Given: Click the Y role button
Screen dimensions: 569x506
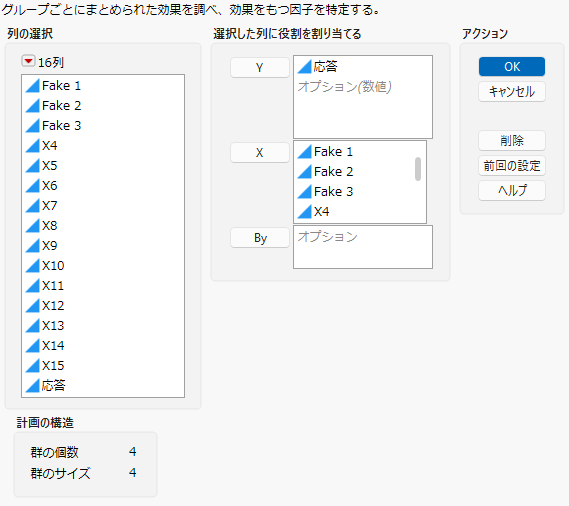Looking at the screenshot, I should tap(260, 68).
